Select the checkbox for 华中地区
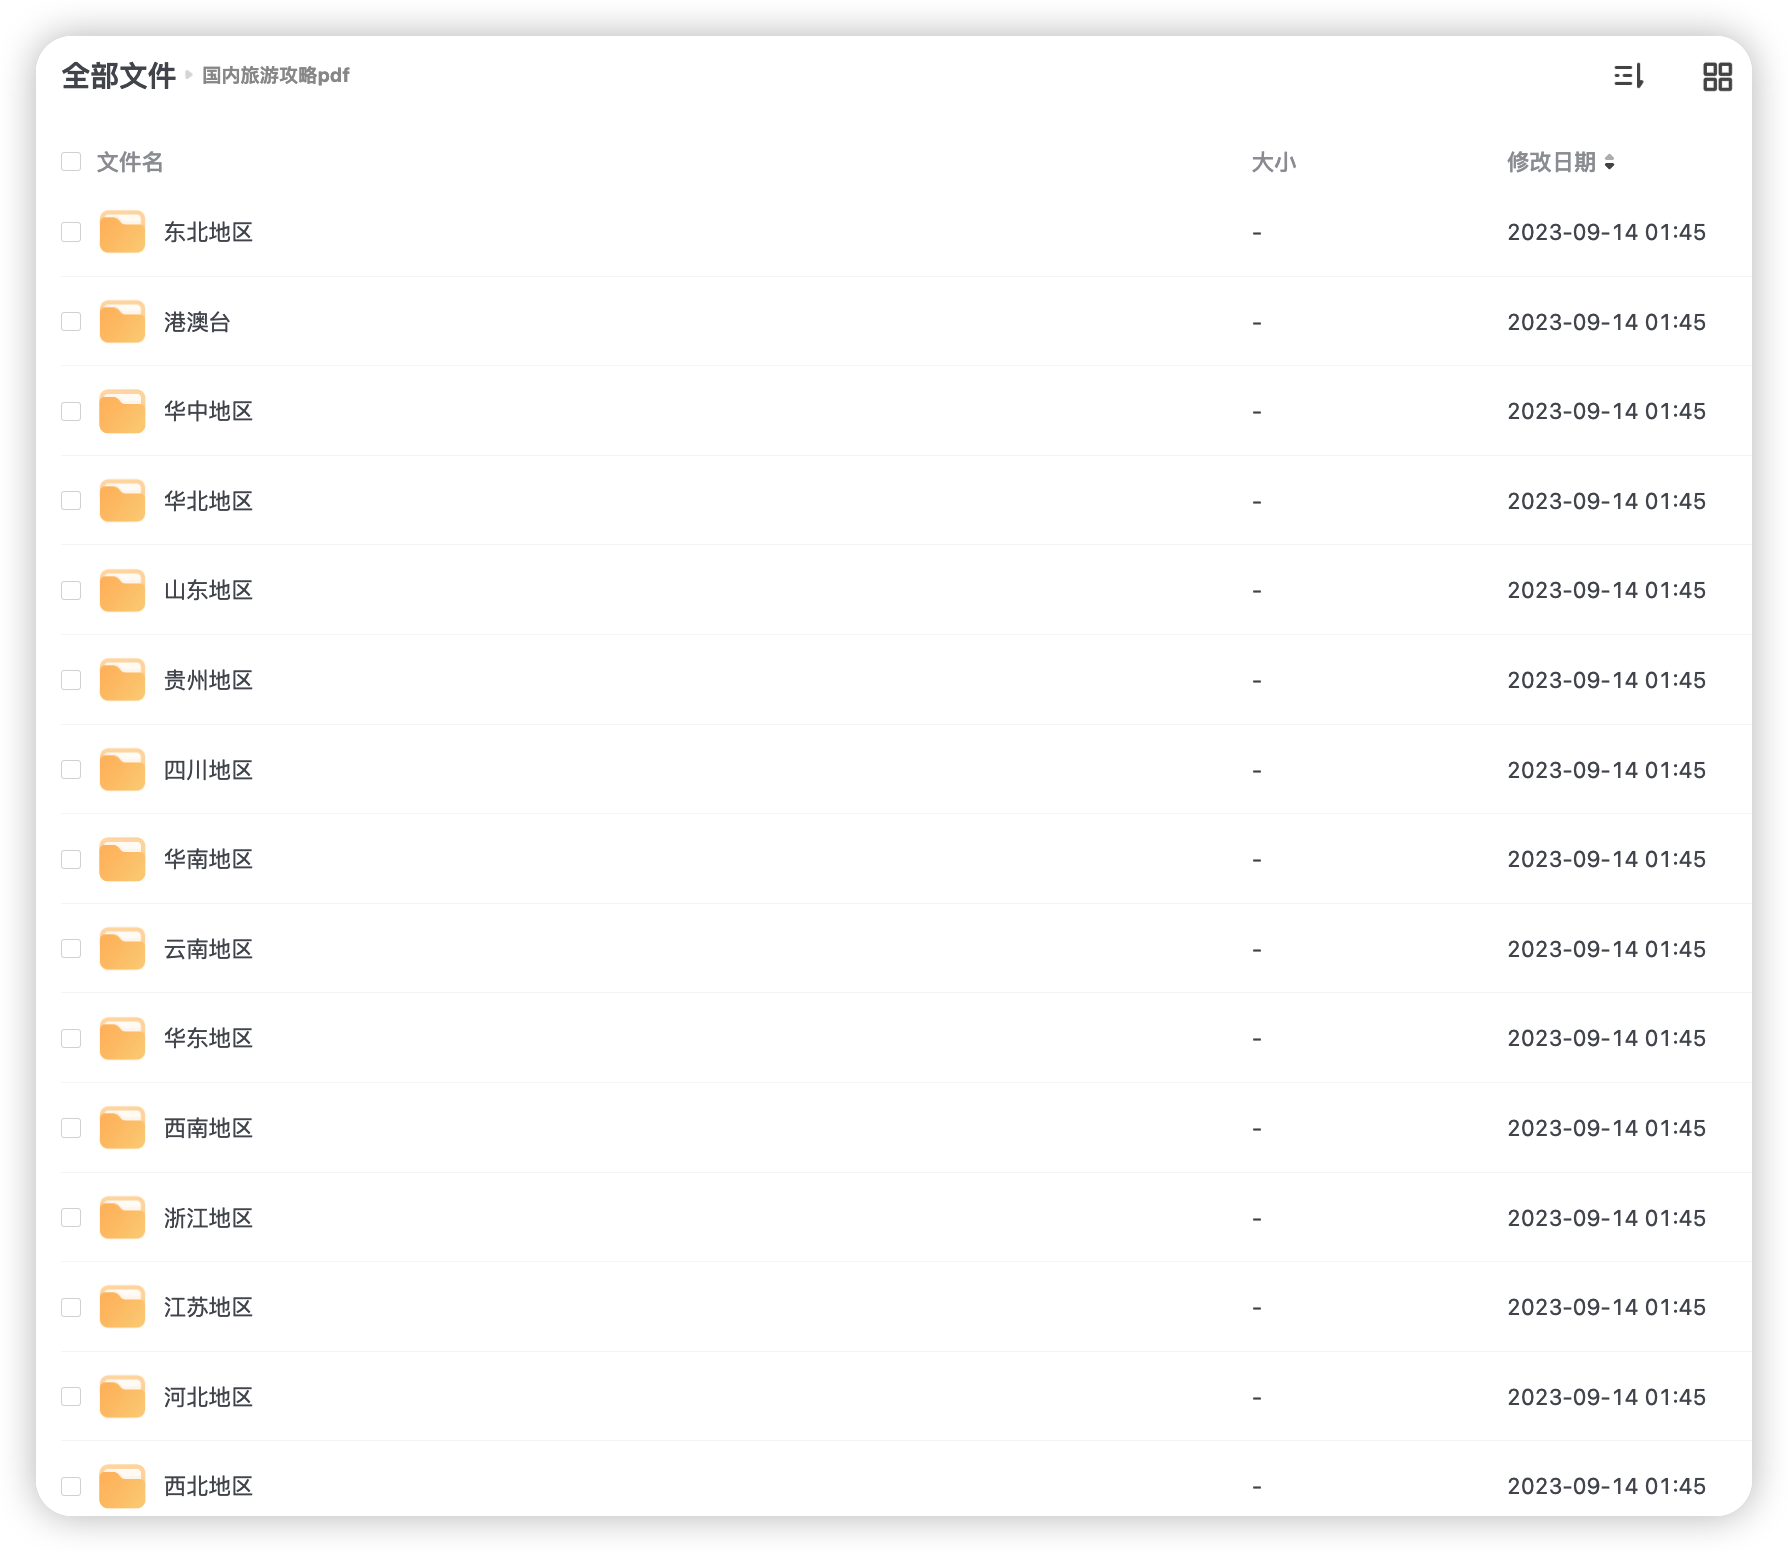1788x1552 pixels. 71,411
